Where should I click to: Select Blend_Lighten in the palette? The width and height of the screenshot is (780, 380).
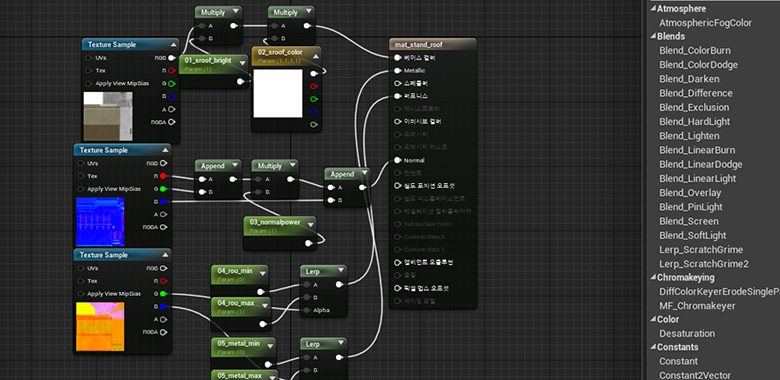click(x=690, y=136)
